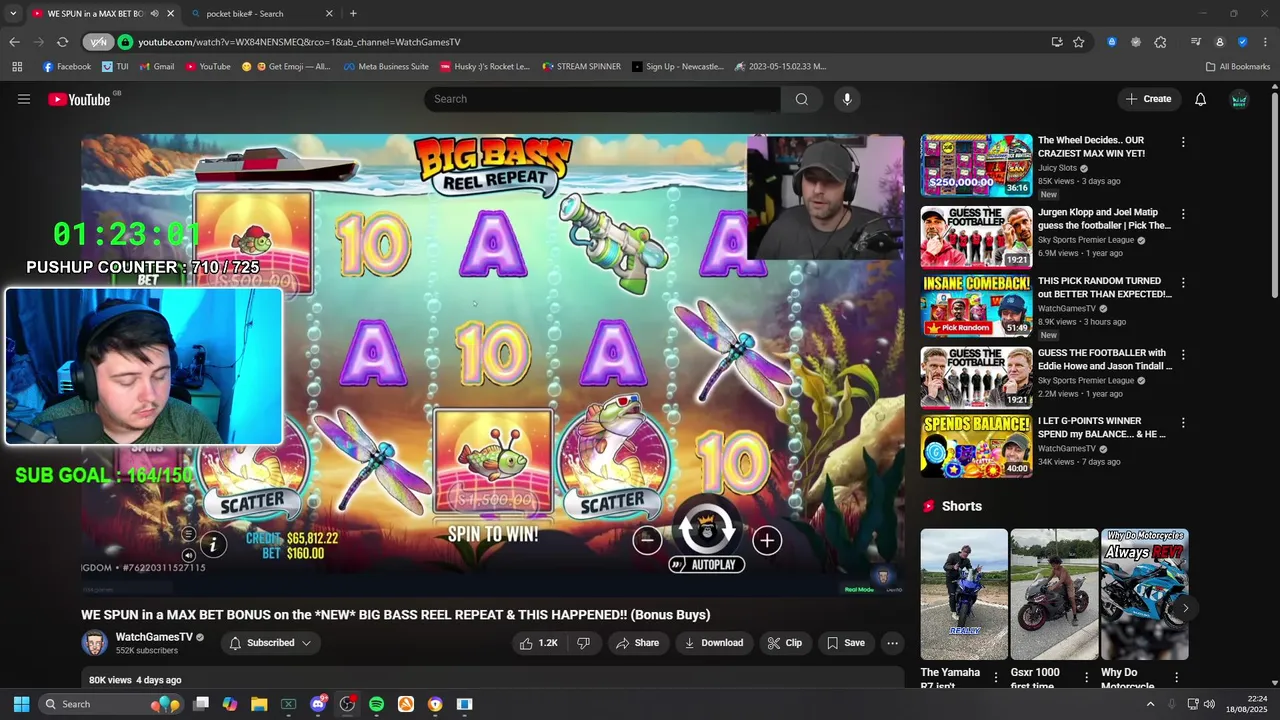Open options for Jurgen Klopp video
Screen dimensions: 1280x720
click(1183, 214)
